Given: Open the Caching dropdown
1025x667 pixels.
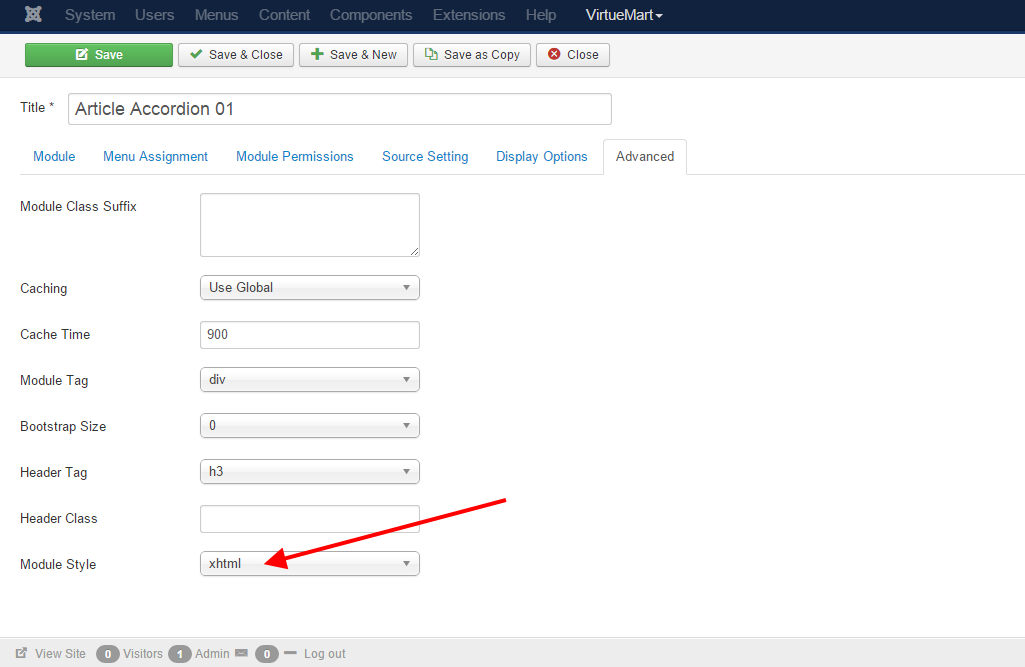Looking at the screenshot, I should coord(309,288).
